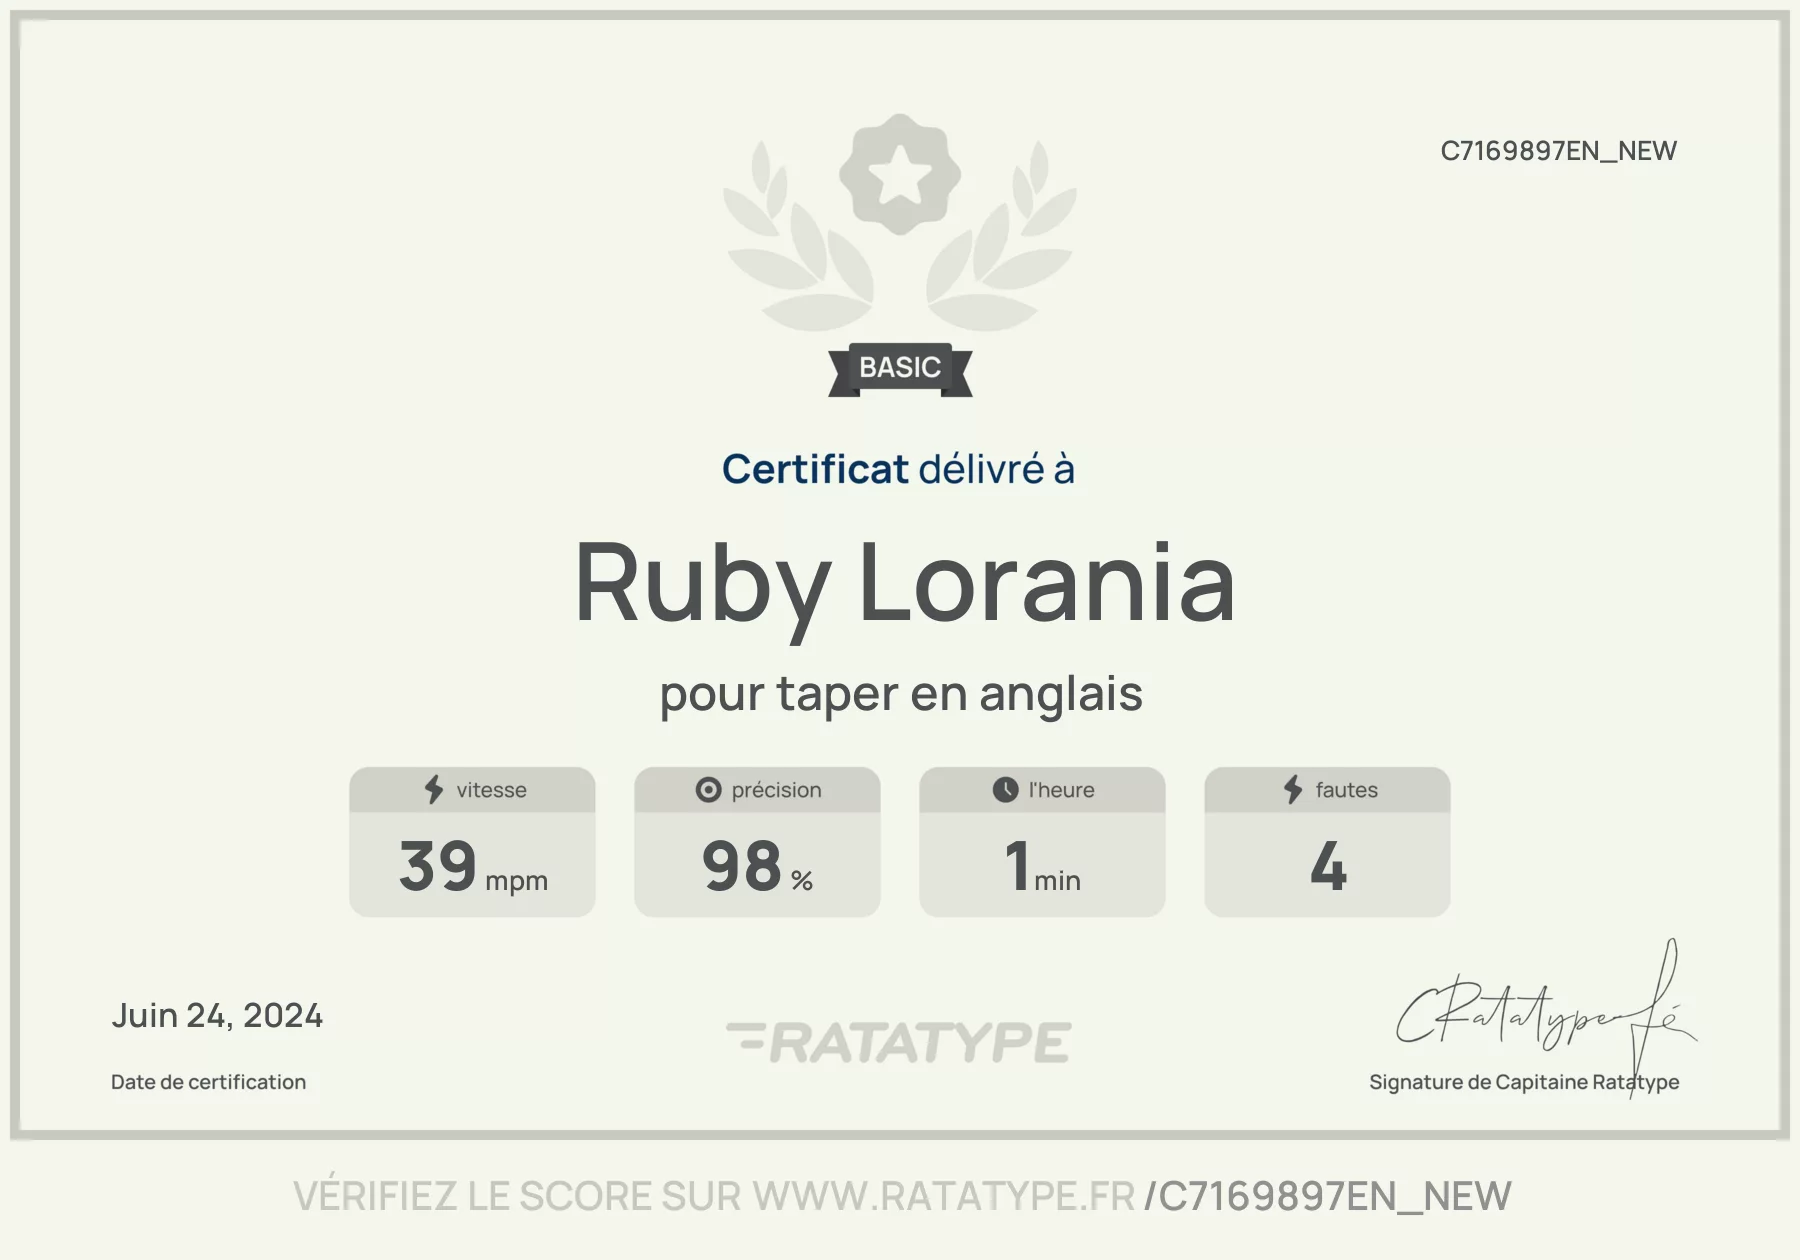The height and width of the screenshot is (1260, 1800).
Task: Click the 1 min time value
Action: (x=1042, y=866)
